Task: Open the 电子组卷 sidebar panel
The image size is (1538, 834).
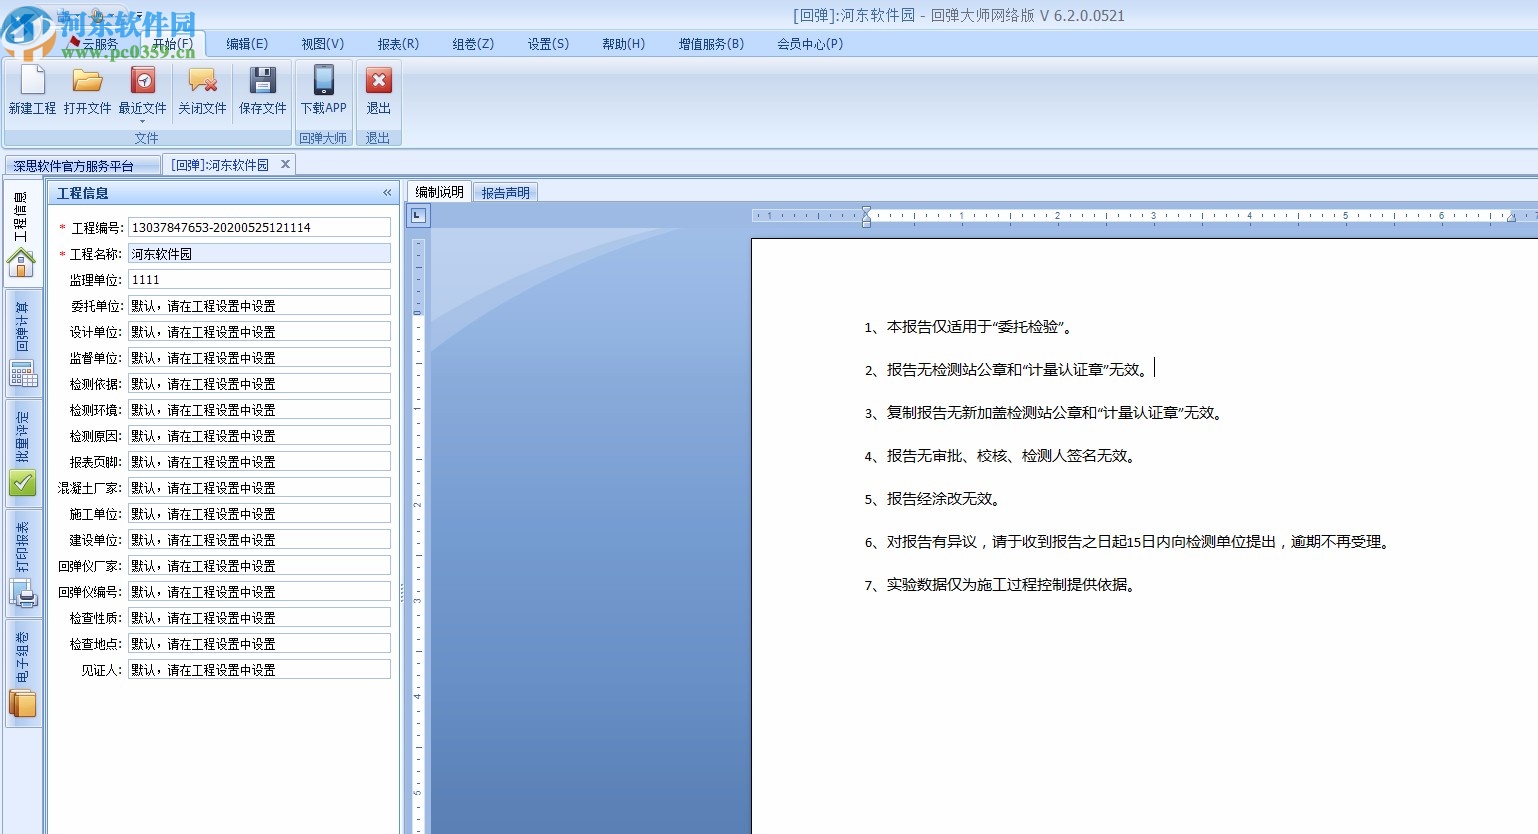Action: 22,672
